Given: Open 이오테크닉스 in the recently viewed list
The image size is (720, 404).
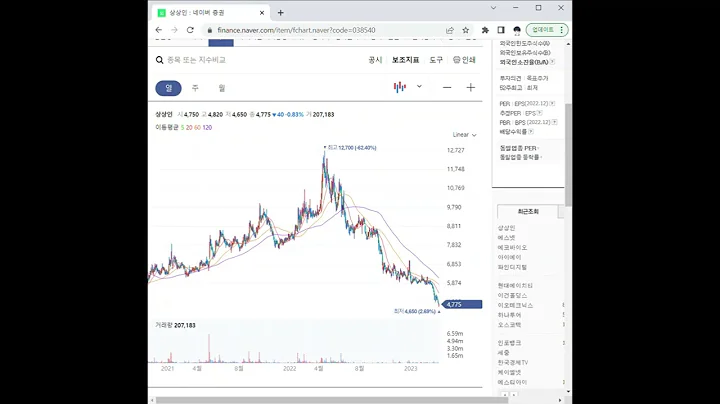Looking at the screenshot, I should [515, 305].
